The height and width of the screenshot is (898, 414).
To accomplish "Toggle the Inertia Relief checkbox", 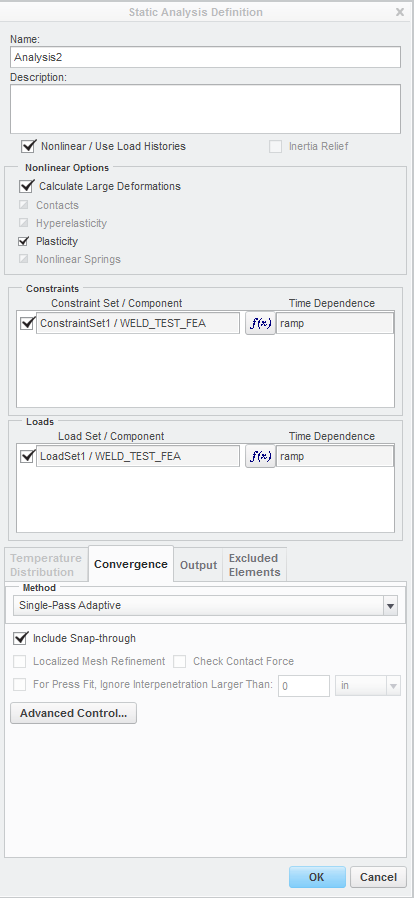I will [x=275, y=146].
